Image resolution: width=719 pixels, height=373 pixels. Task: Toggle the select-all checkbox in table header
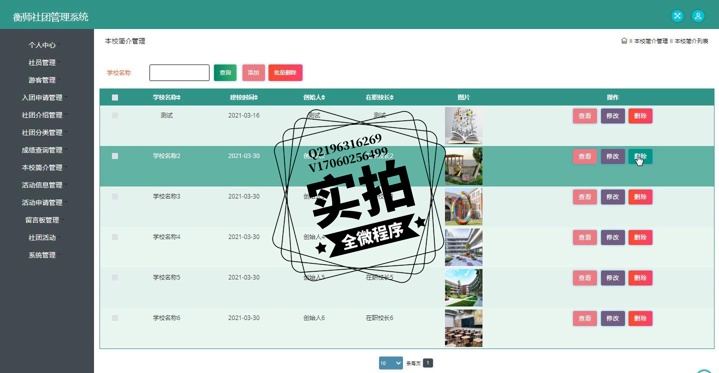click(115, 97)
